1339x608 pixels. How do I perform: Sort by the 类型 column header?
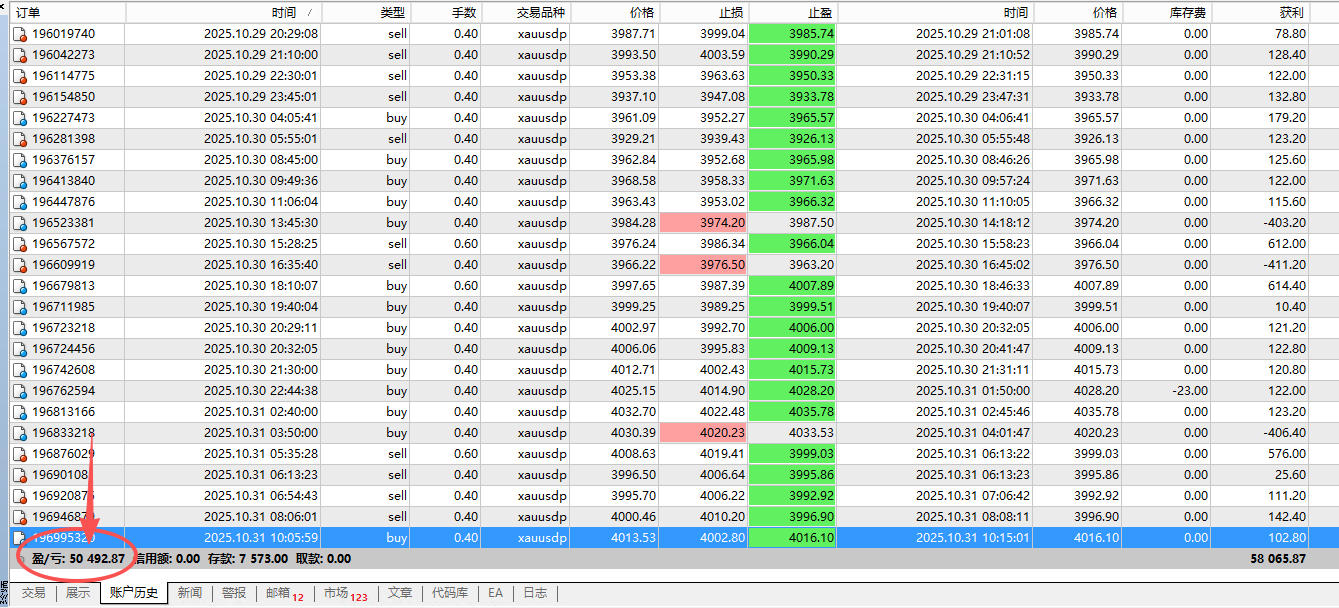click(367, 13)
